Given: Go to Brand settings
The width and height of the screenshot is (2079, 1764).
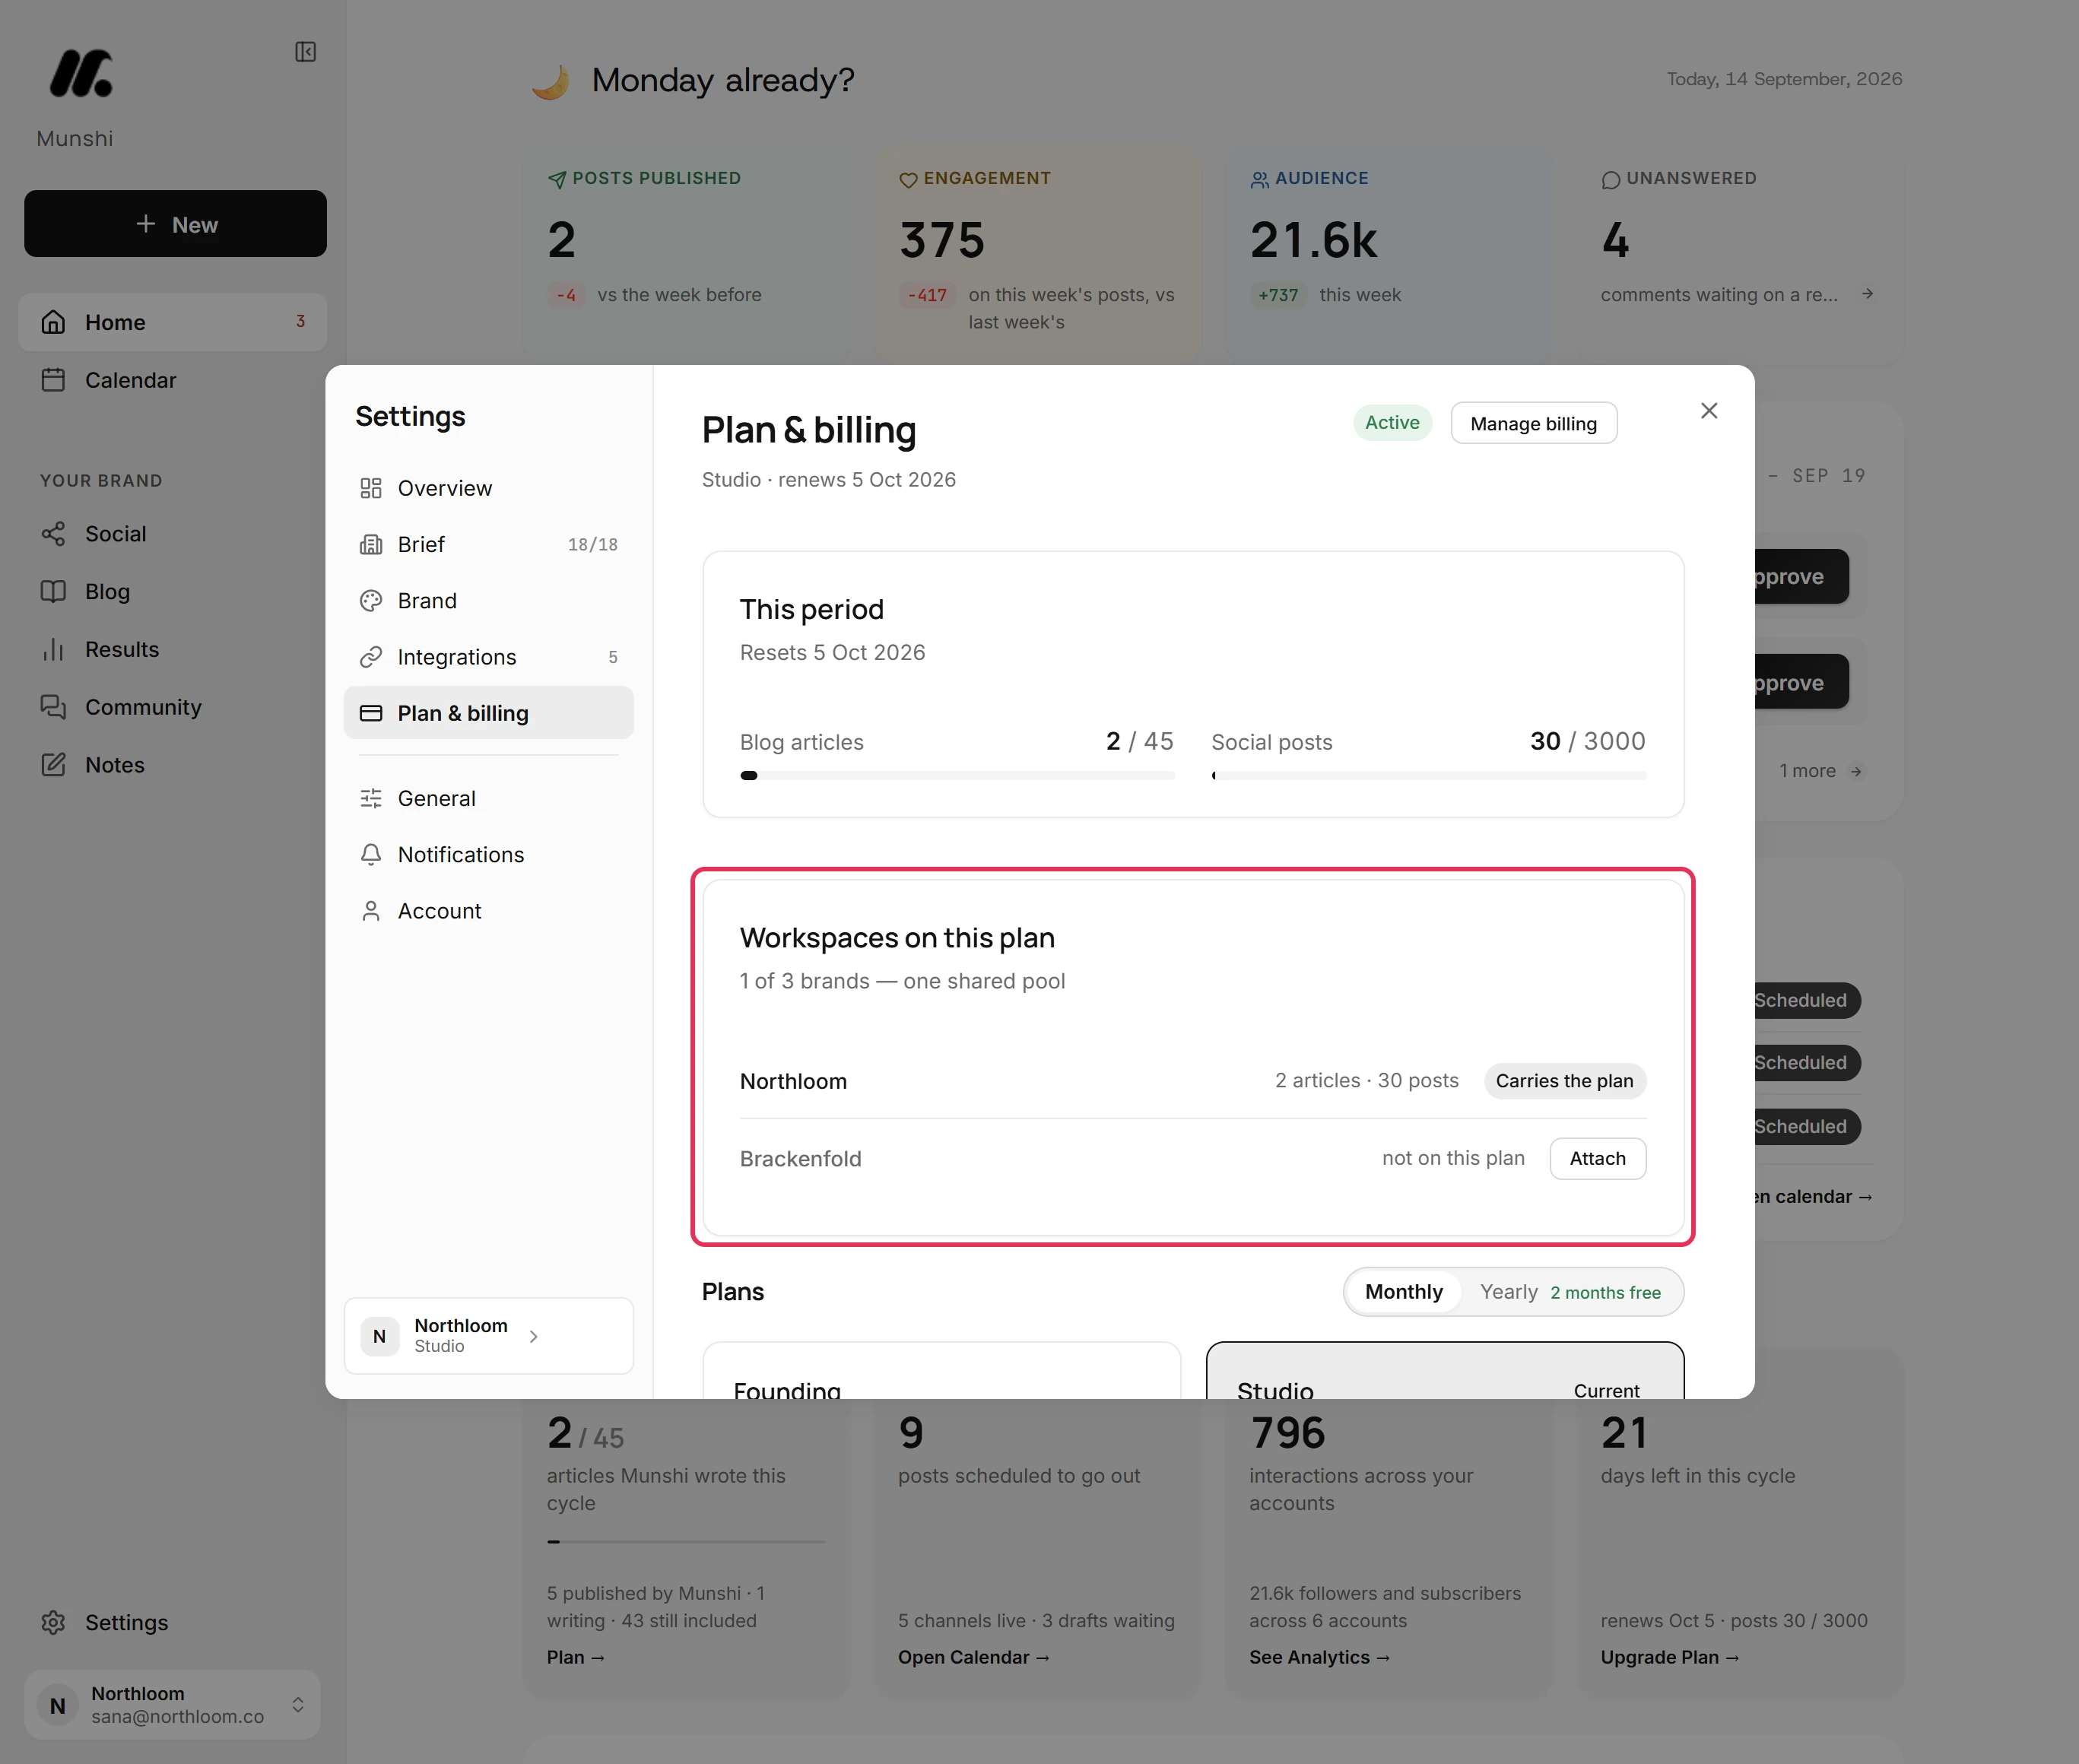Looking at the screenshot, I should (489, 601).
